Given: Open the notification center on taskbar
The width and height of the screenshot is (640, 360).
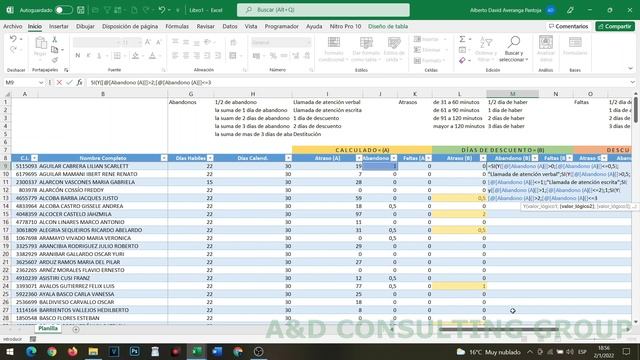Looking at the screenshot, I should pos(626,351).
